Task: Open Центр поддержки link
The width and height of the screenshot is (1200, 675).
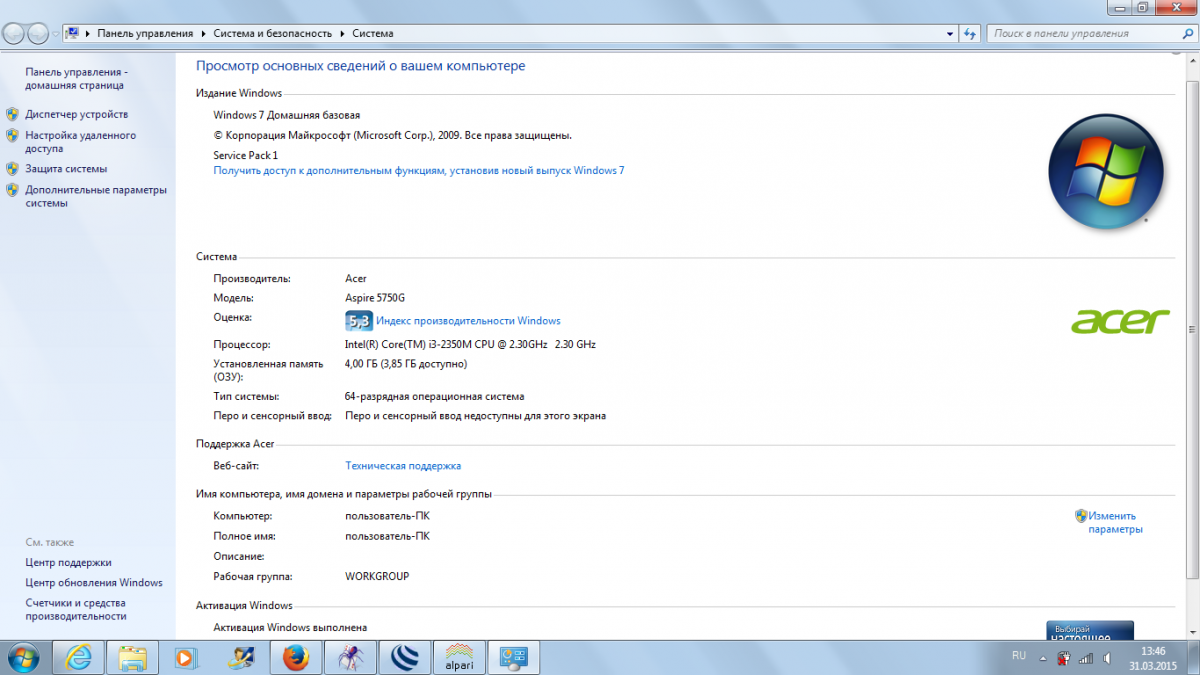Action: (69, 562)
